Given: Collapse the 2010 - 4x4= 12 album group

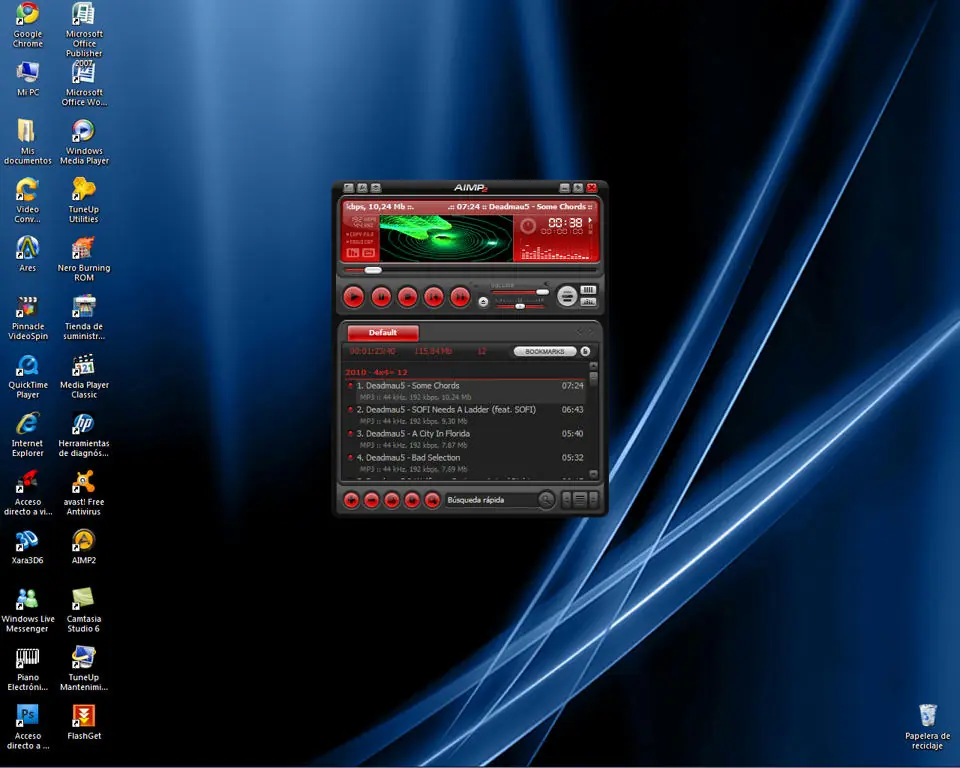Looking at the screenshot, I should pyautogui.click(x=376, y=372).
